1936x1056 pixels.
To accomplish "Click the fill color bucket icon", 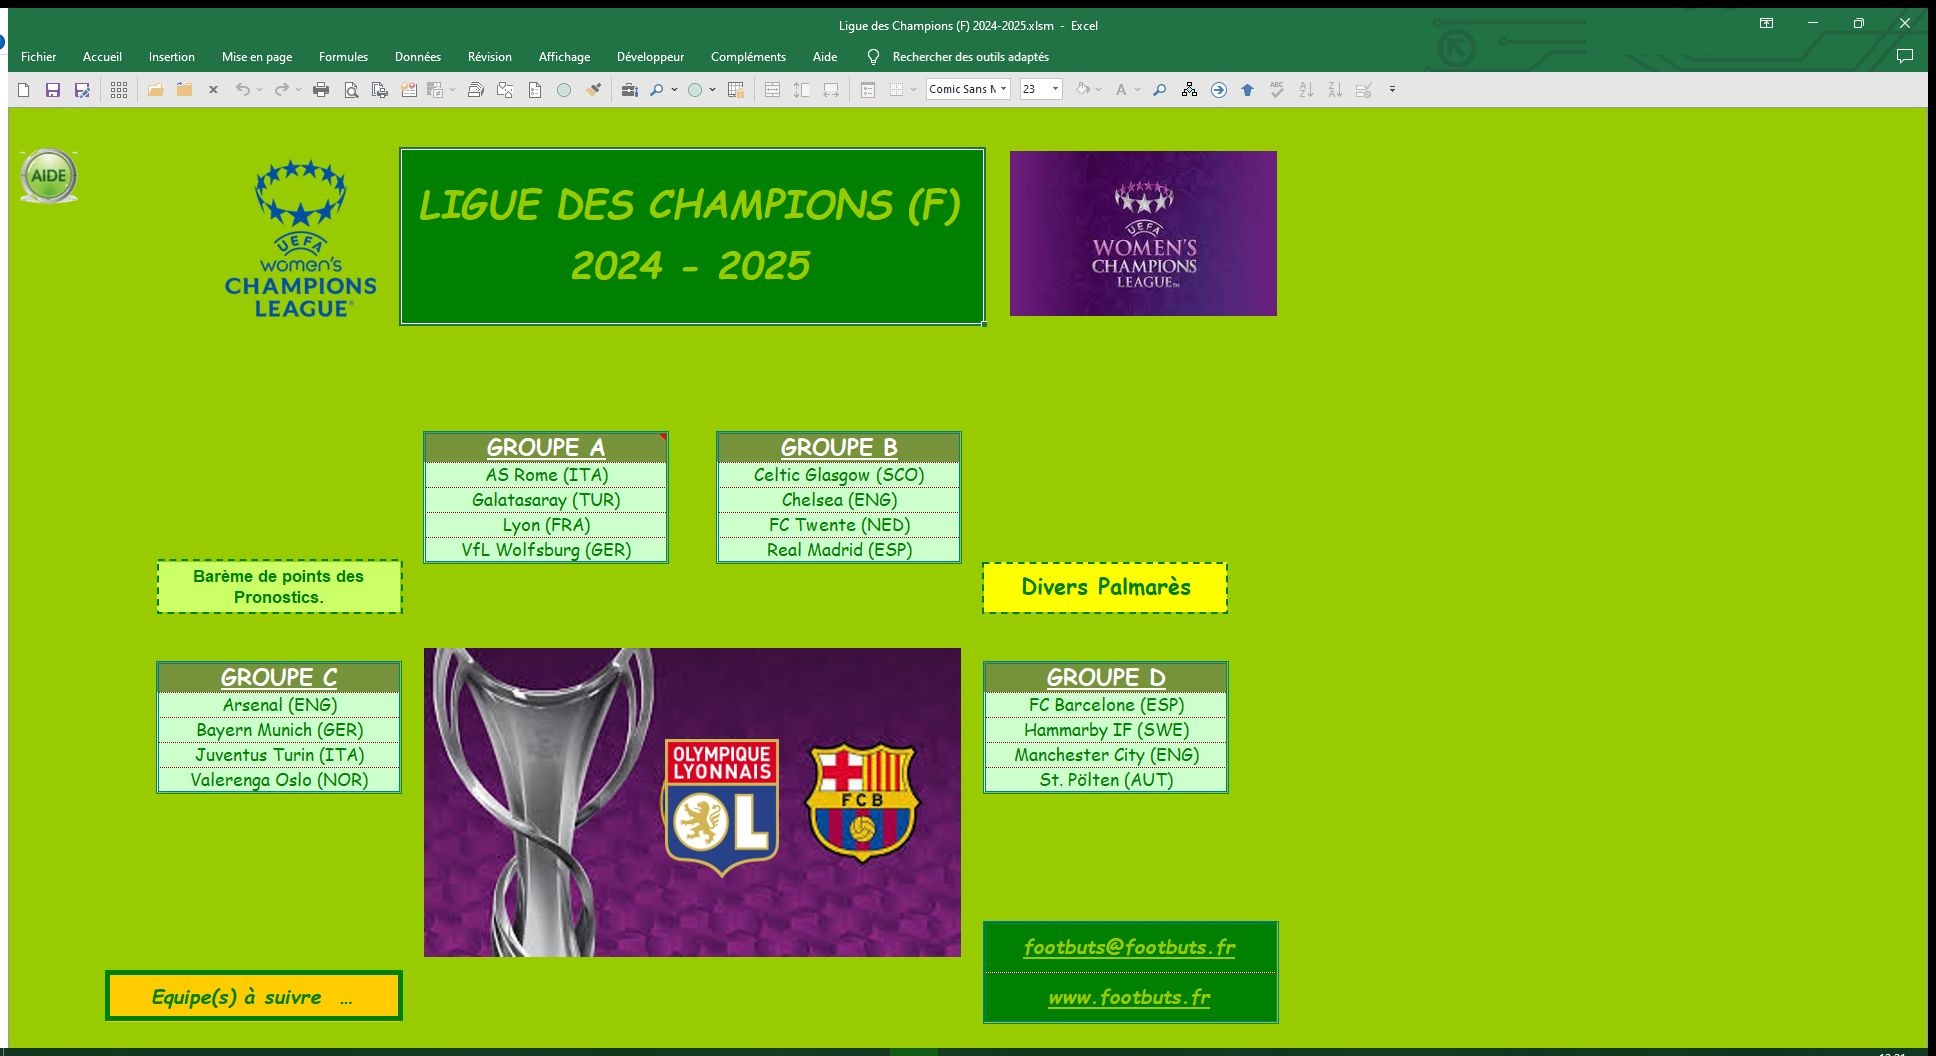I will point(1082,90).
